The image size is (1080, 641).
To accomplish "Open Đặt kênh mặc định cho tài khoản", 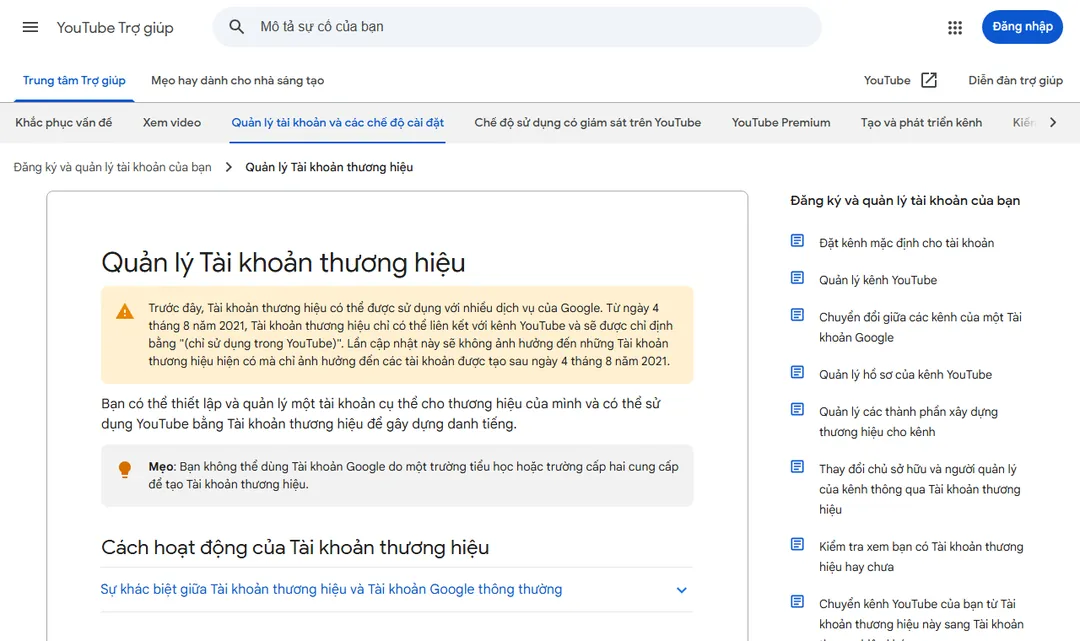I will (x=906, y=243).
